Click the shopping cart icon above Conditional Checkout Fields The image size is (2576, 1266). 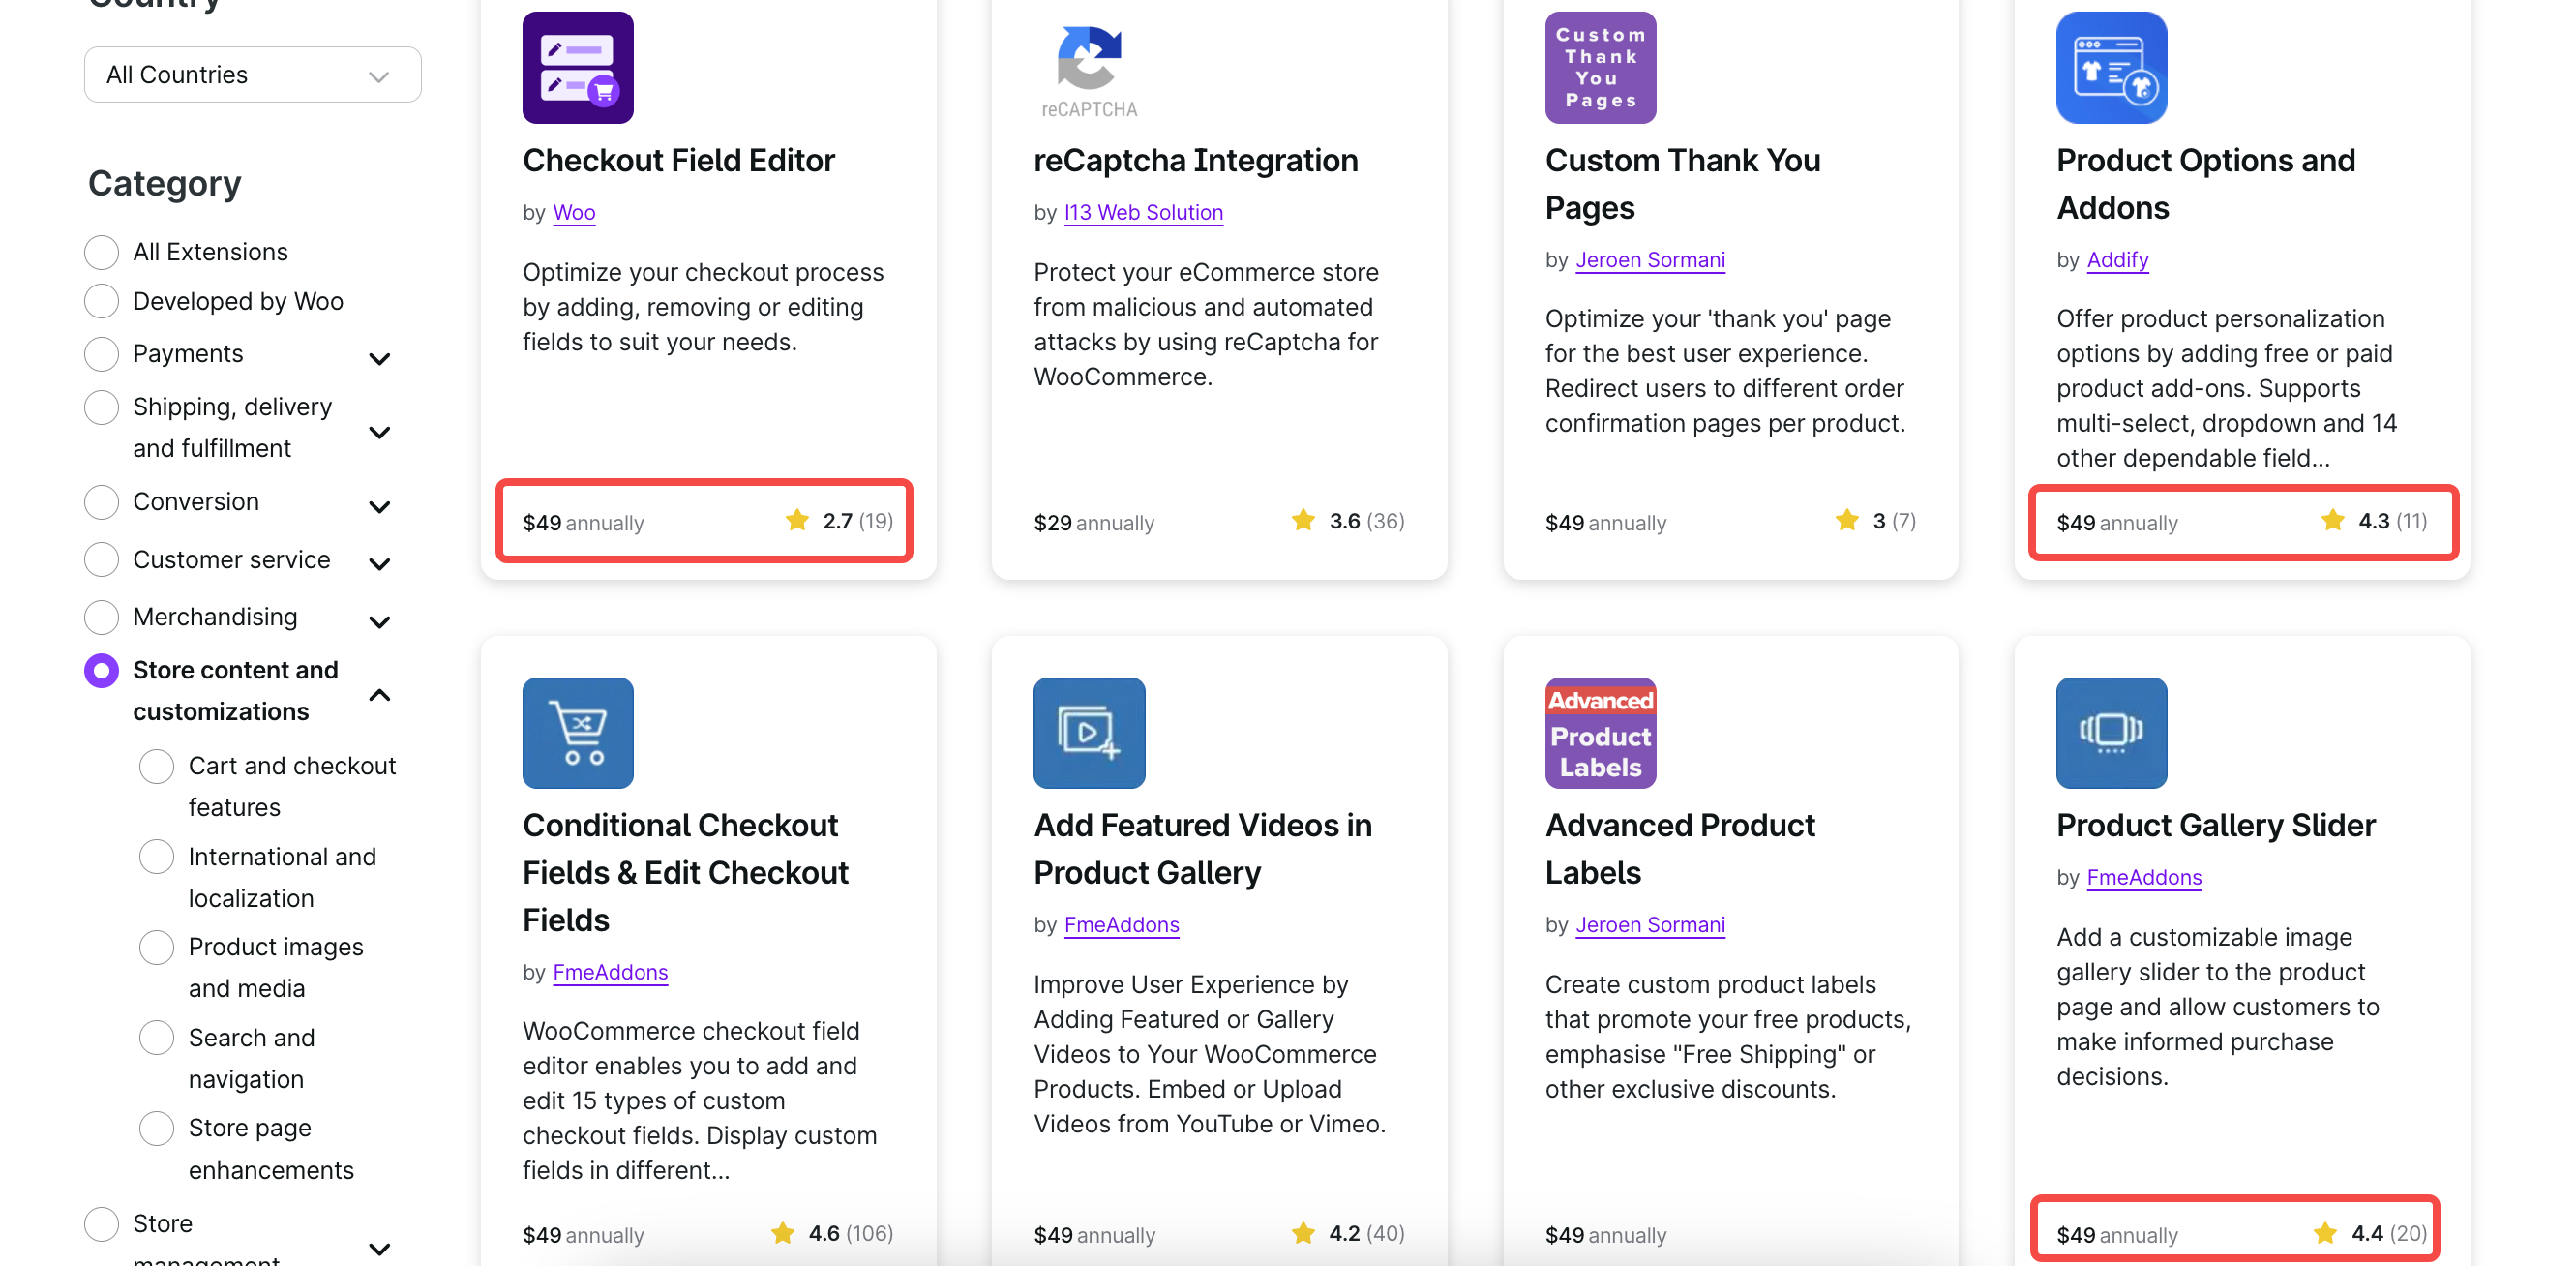[578, 733]
